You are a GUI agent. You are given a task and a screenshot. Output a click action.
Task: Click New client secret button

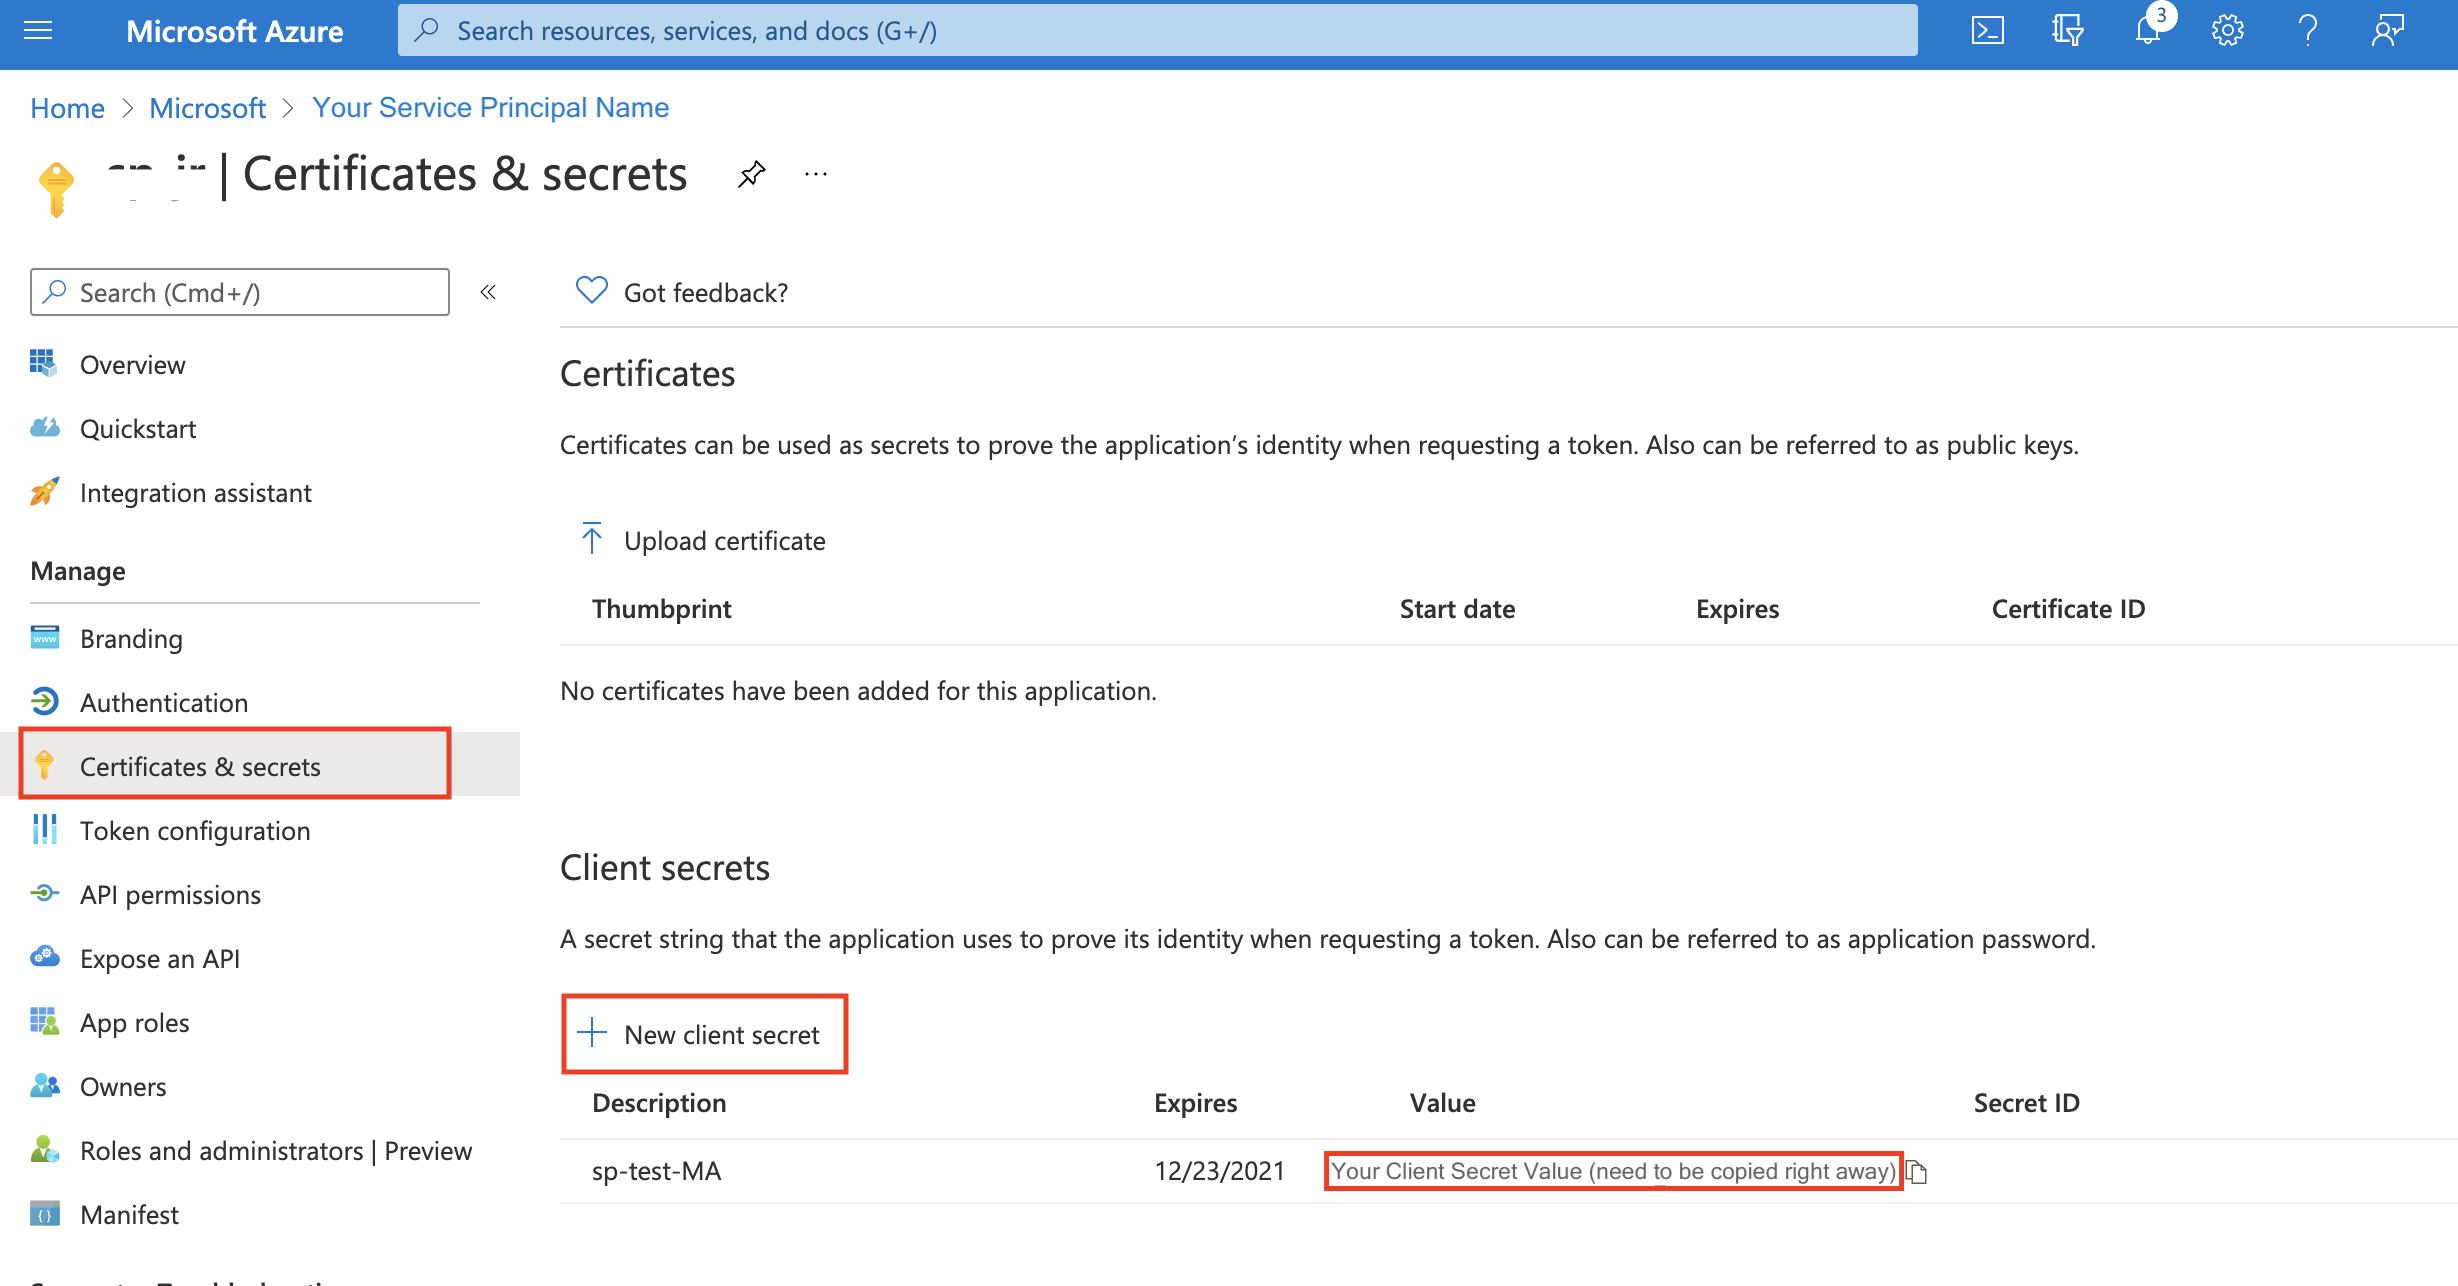[704, 1034]
